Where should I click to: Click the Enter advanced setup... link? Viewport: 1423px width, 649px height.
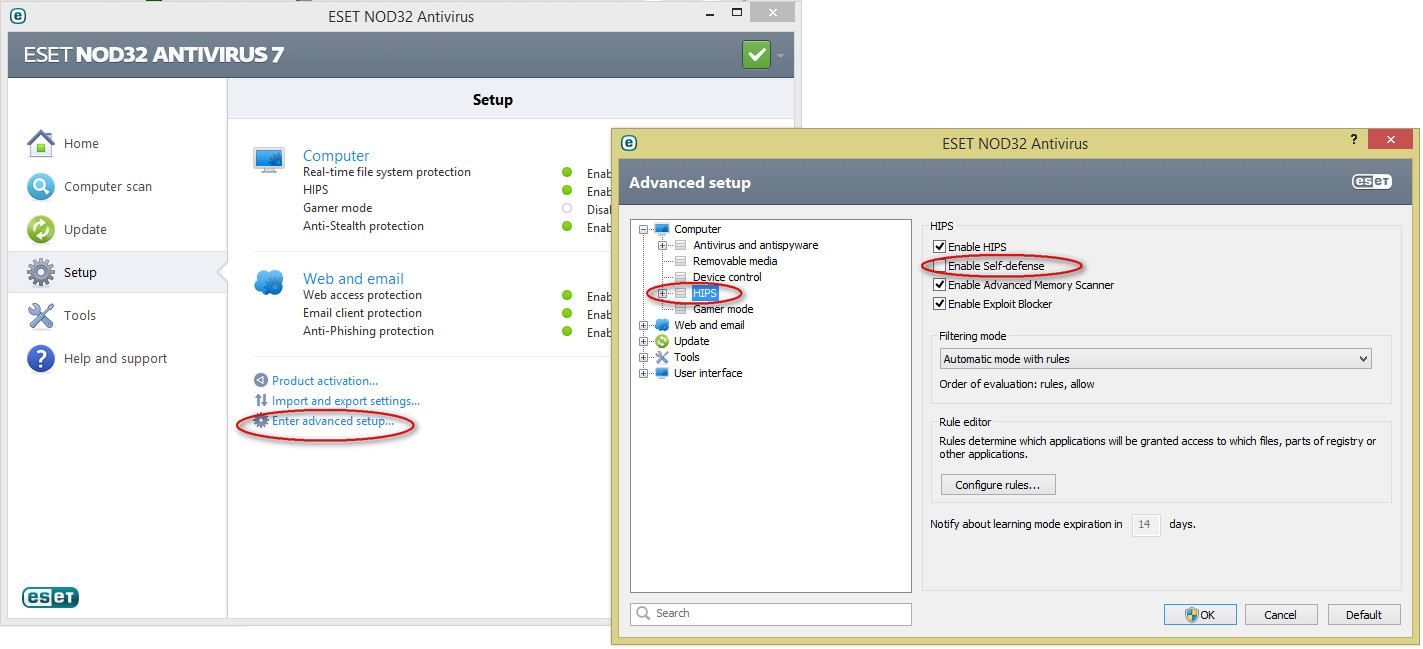click(x=333, y=421)
